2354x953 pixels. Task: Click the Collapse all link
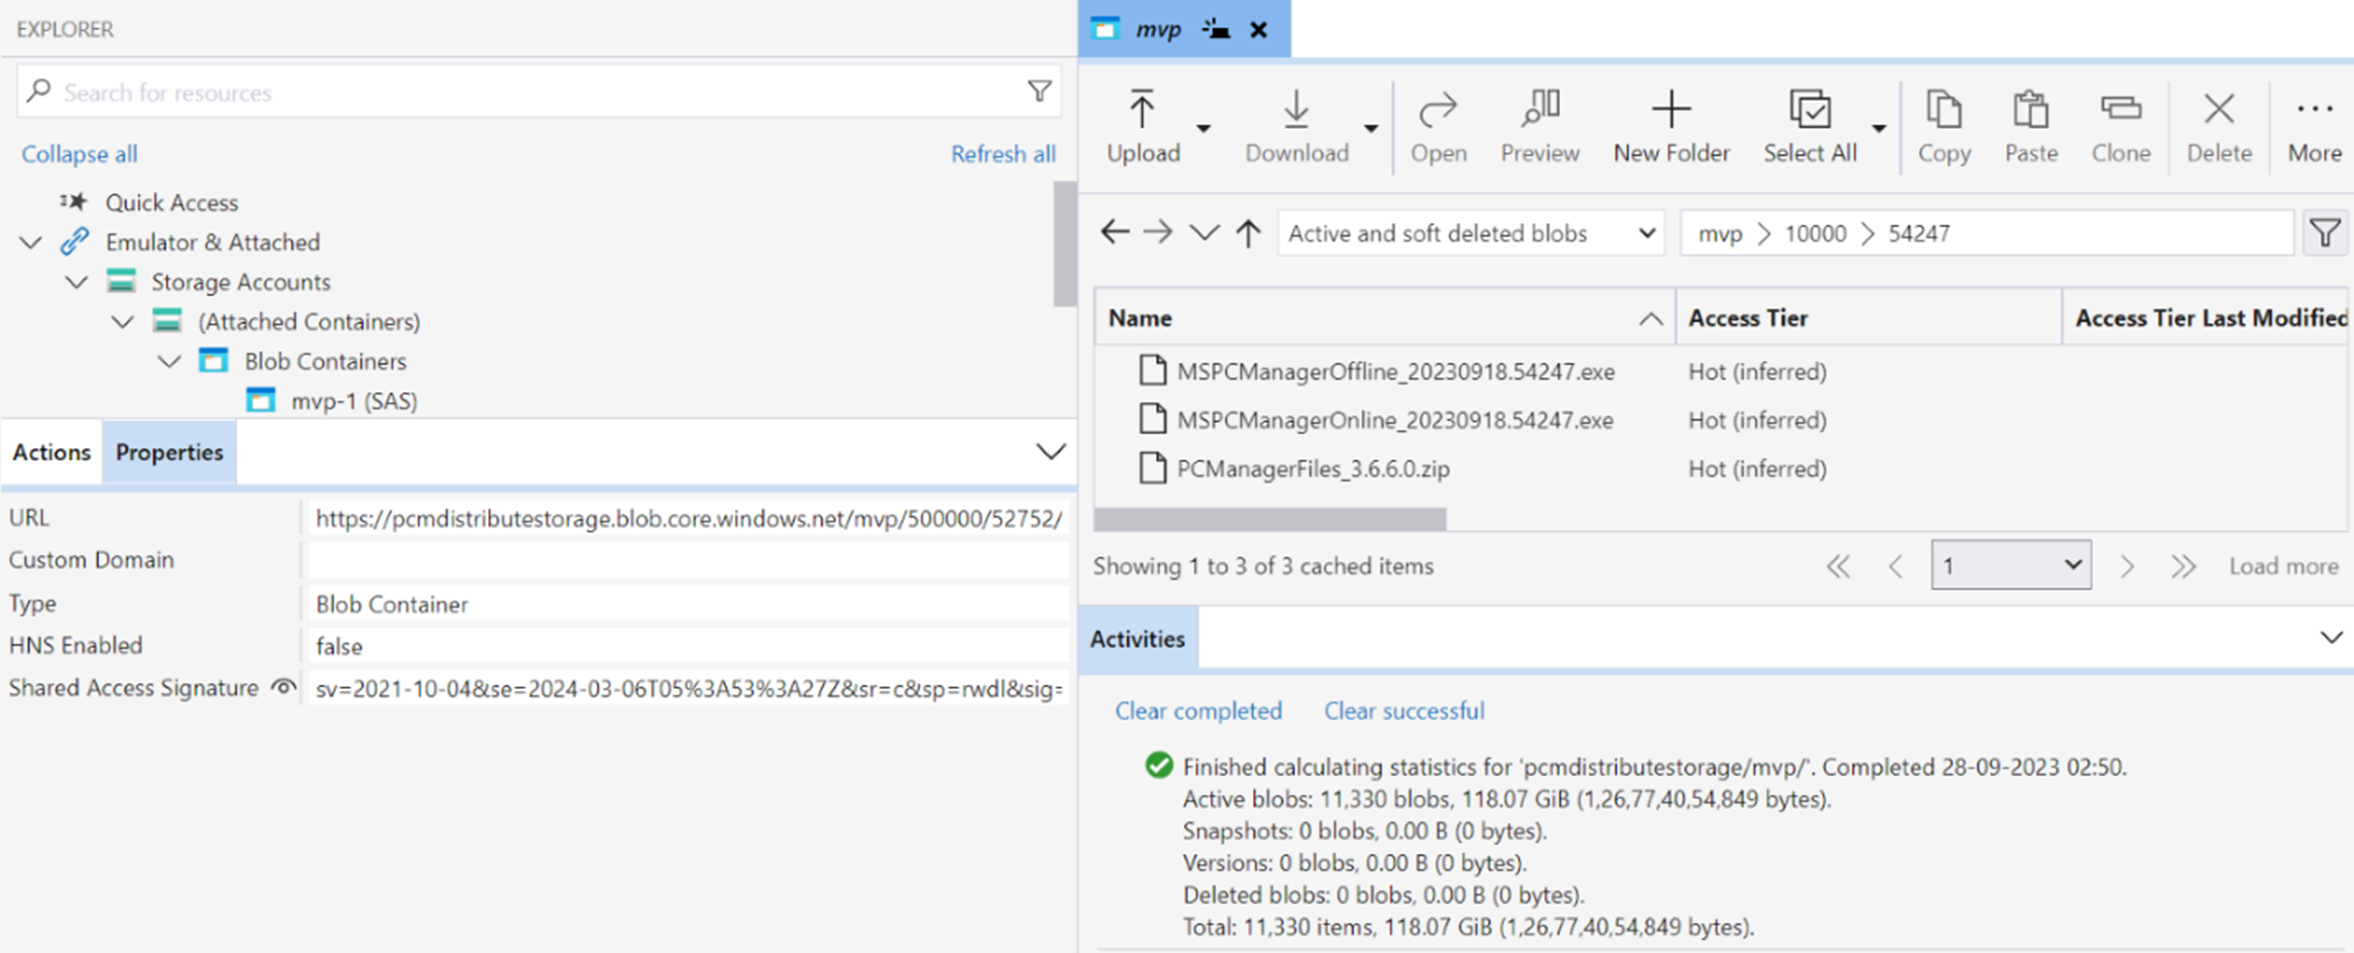click(x=79, y=154)
